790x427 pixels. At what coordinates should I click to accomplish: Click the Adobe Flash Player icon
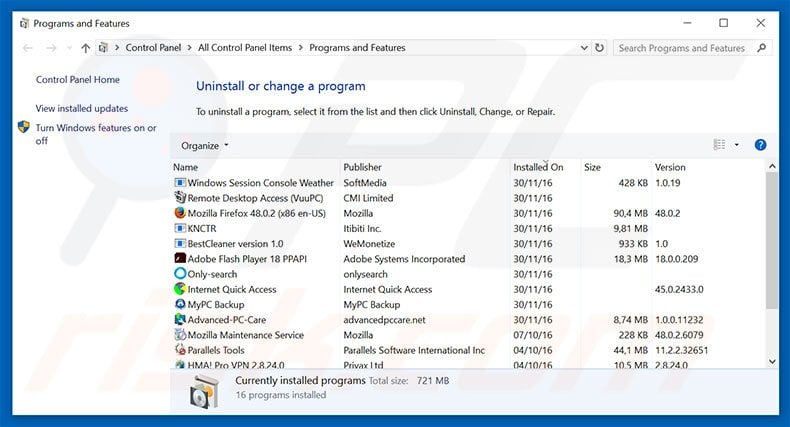(180, 258)
